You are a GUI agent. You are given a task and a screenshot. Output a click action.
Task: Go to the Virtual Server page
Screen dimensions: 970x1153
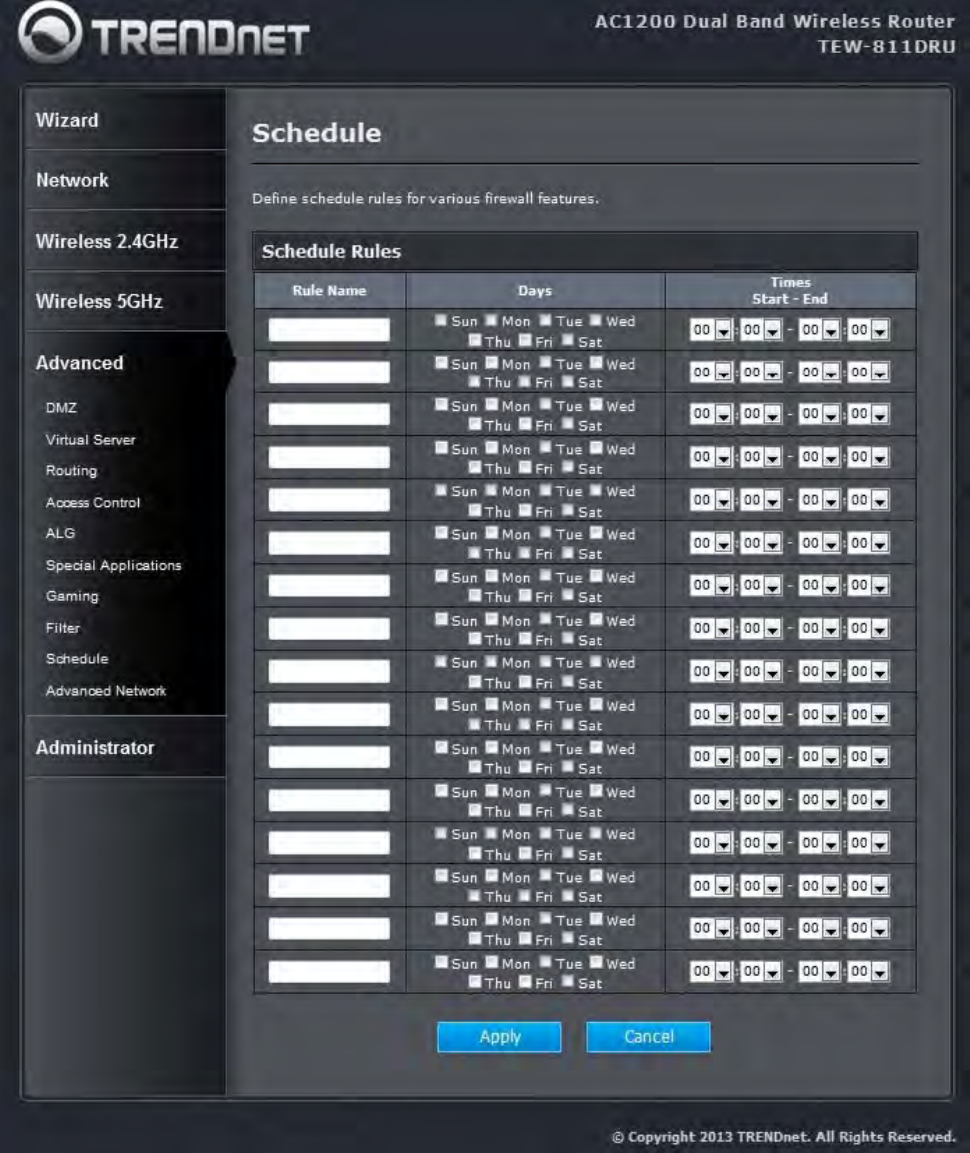[x=90, y=440]
